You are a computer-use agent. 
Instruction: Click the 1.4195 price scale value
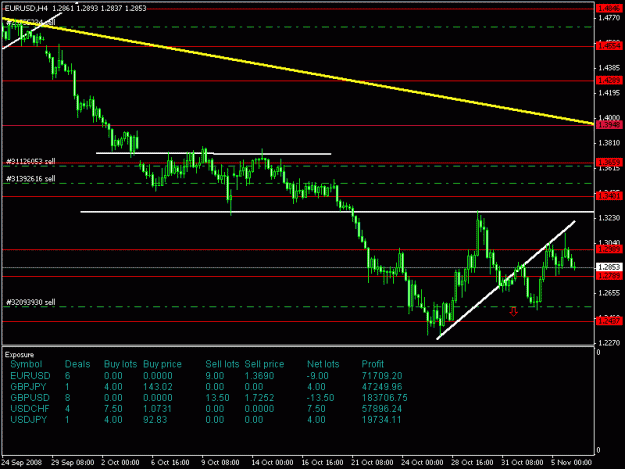[x=609, y=93]
